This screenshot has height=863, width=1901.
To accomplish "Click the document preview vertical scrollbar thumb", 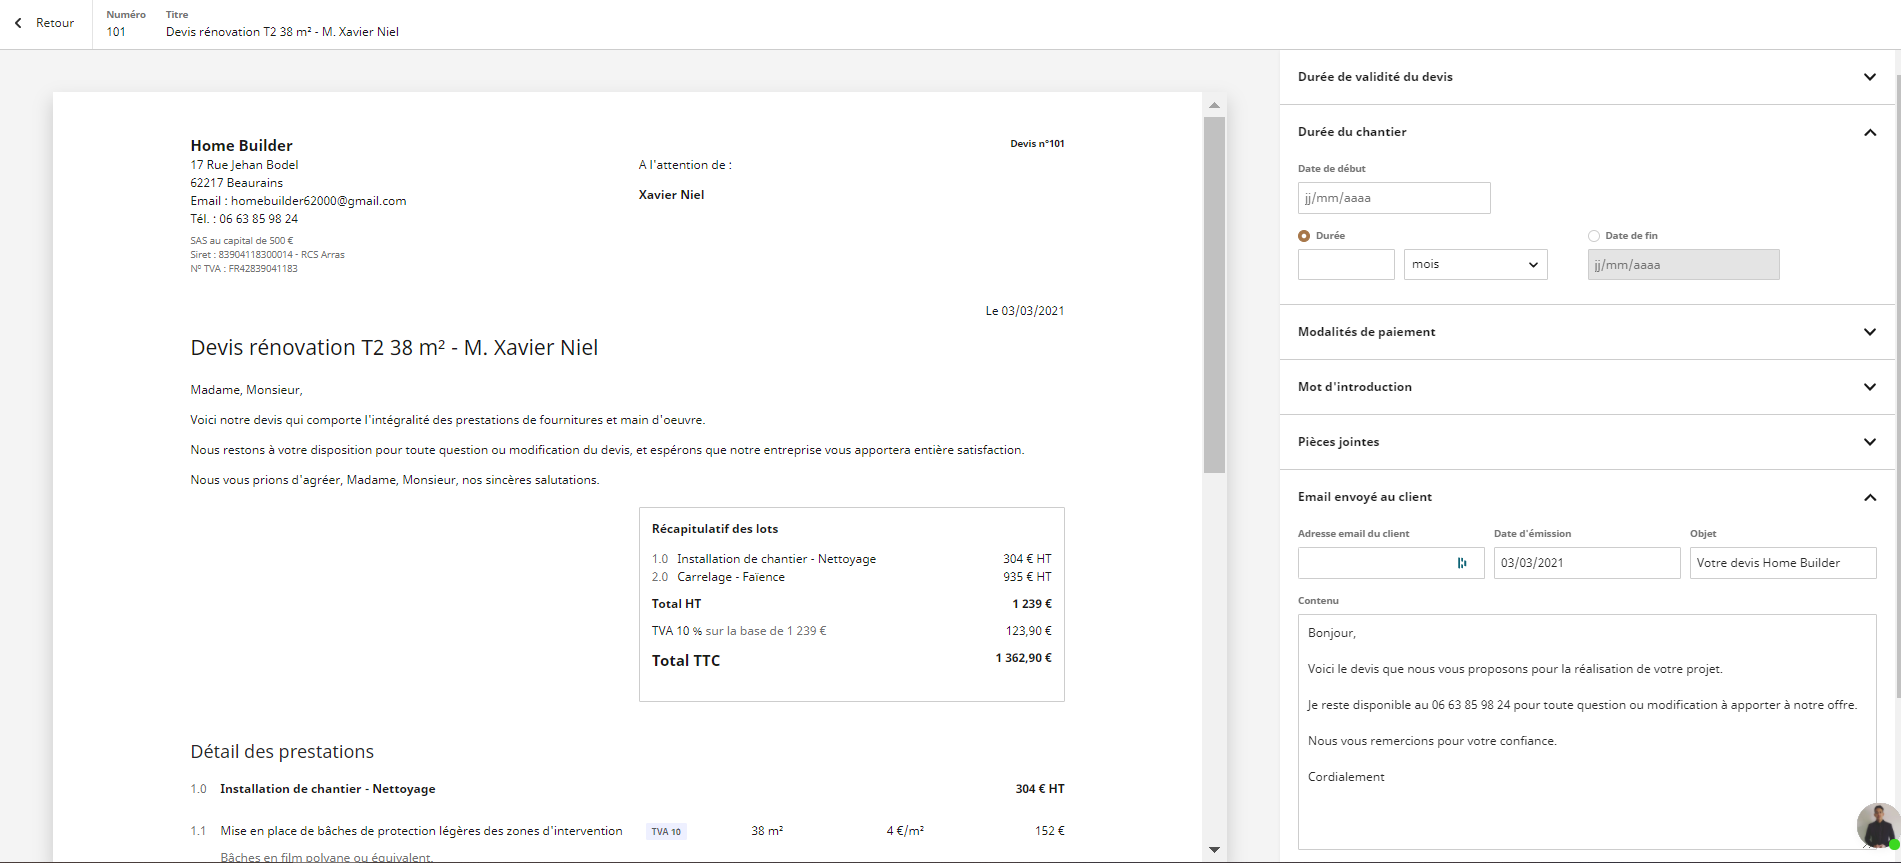I will 1214,295.
